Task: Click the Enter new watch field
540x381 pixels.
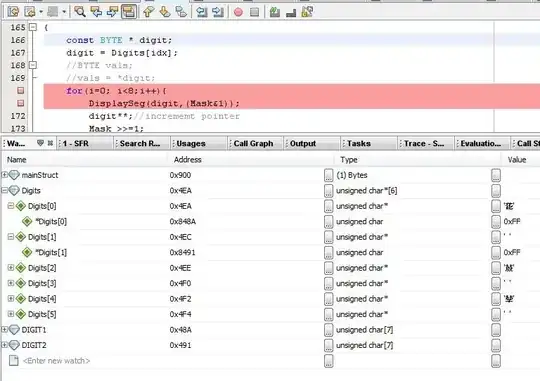Action: click(x=56, y=361)
